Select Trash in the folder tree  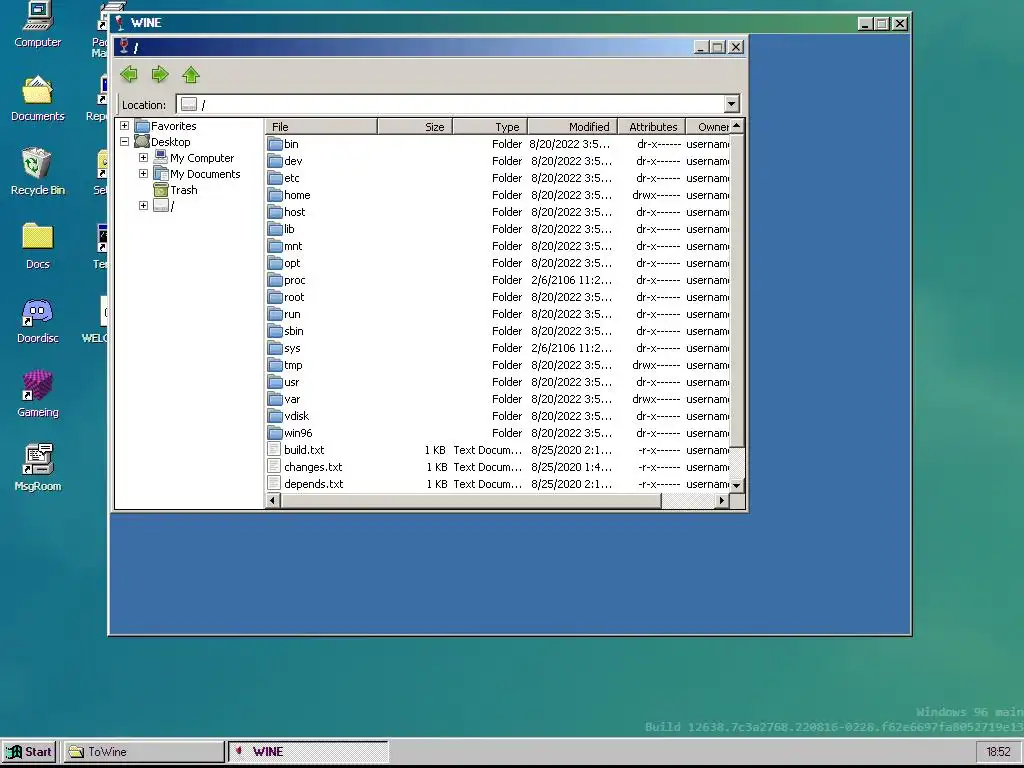point(184,190)
